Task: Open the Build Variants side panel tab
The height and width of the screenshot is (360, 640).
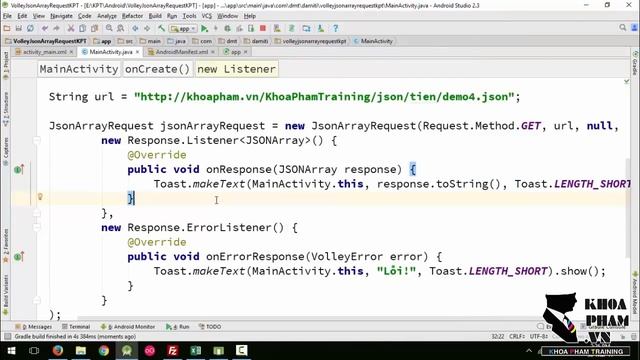Action: [x=6, y=294]
